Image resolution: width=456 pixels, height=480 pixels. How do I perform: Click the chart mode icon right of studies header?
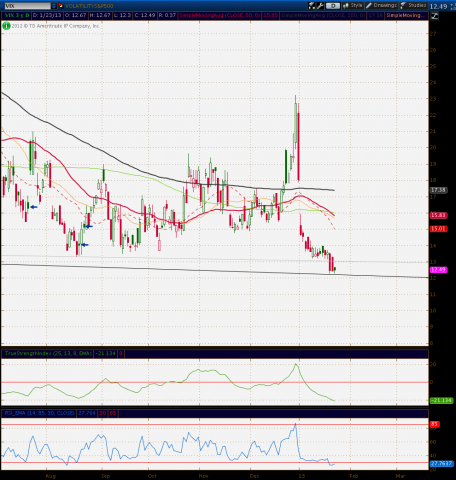(434, 16)
